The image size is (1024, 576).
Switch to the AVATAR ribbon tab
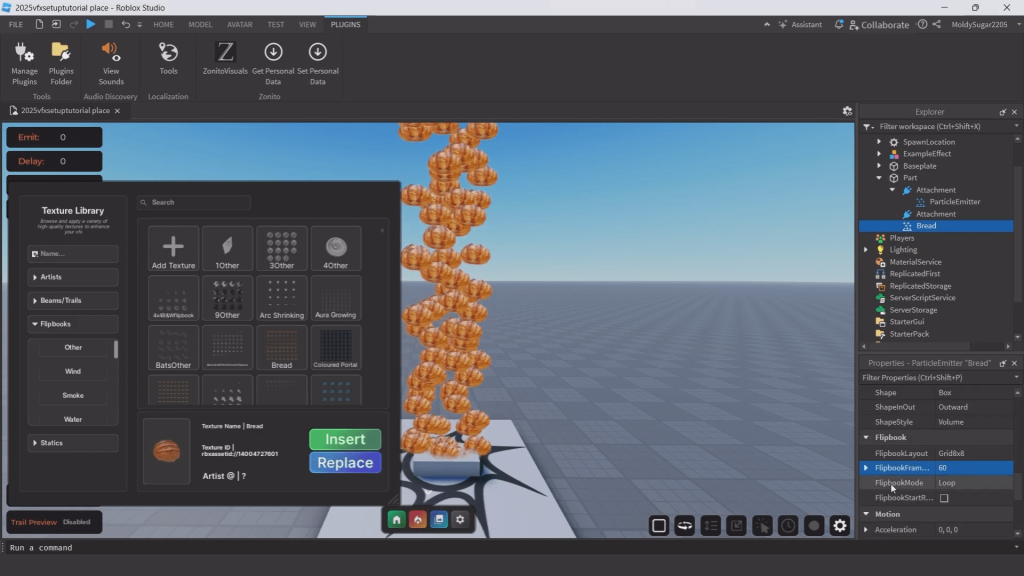pyautogui.click(x=240, y=24)
